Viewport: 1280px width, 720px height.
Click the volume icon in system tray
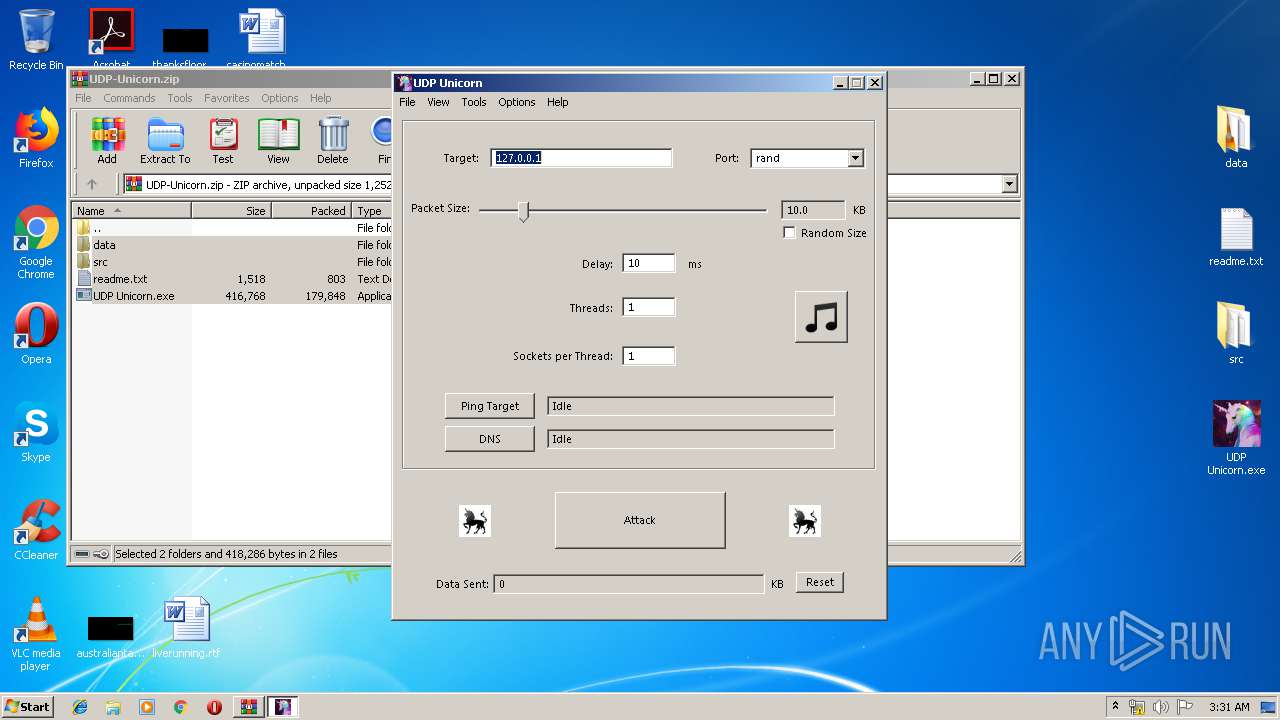[1160, 707]
